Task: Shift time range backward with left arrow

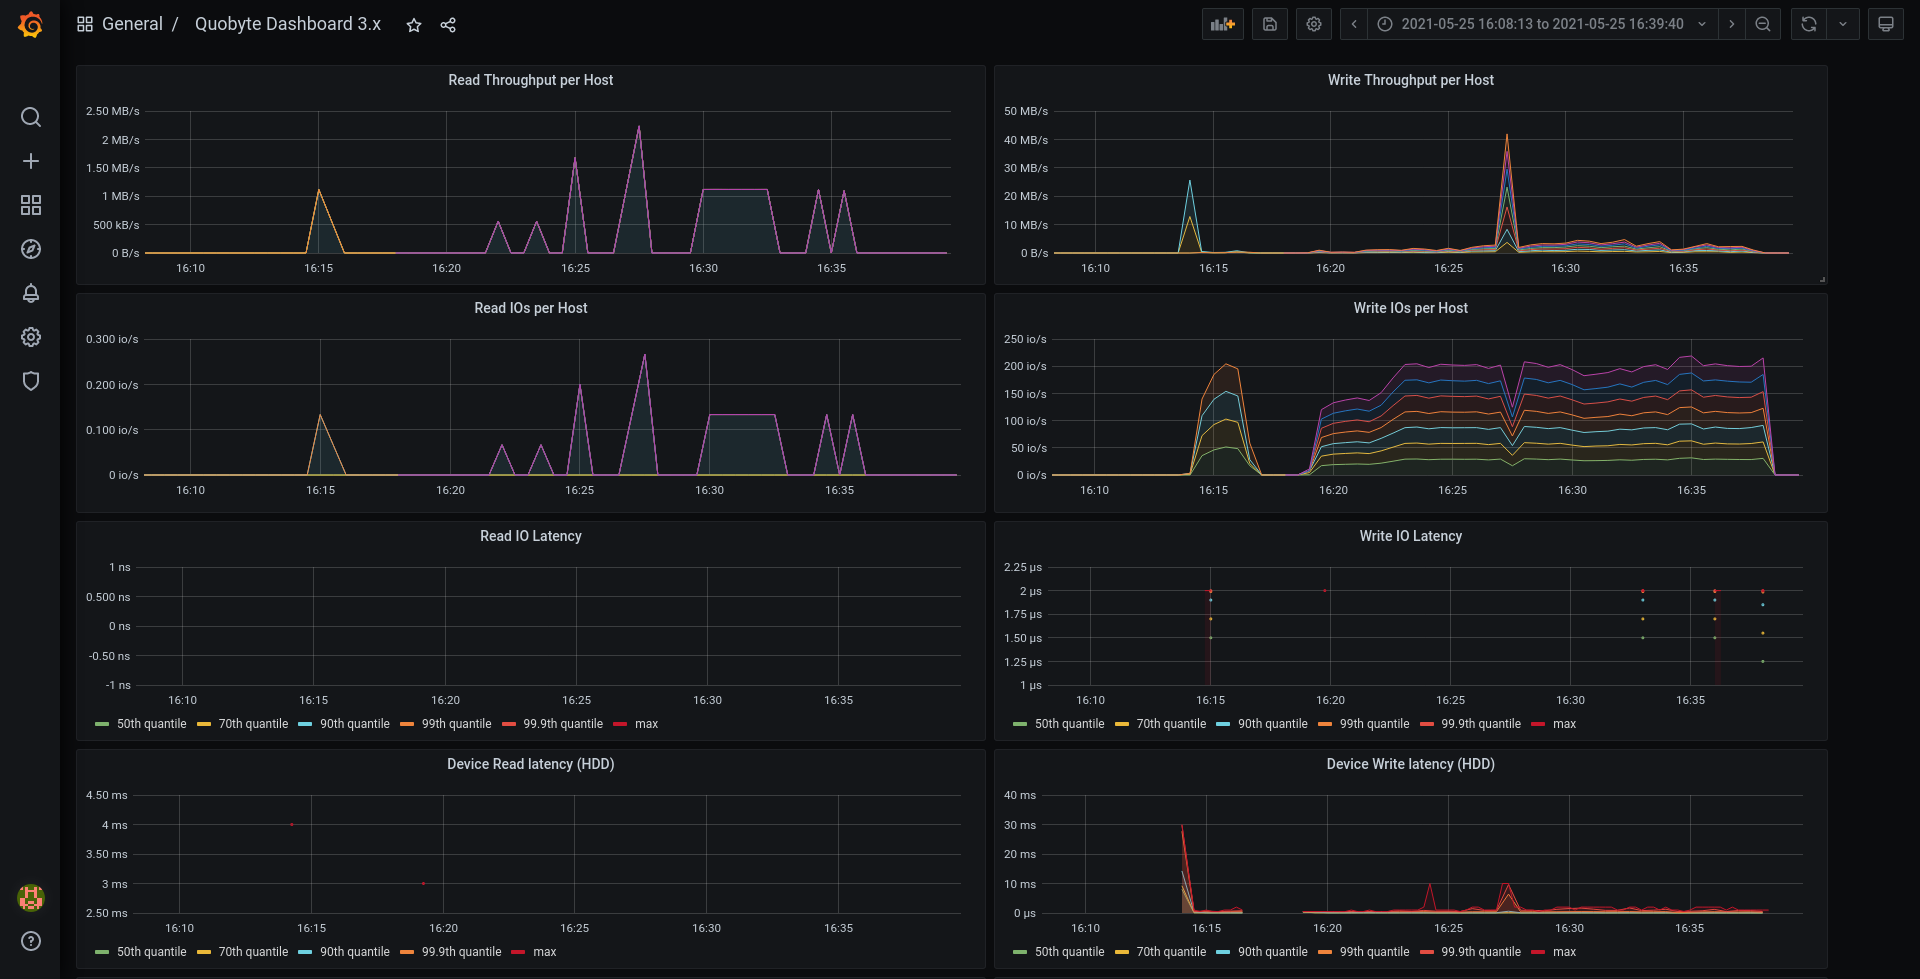Action: click(1354, 24)
